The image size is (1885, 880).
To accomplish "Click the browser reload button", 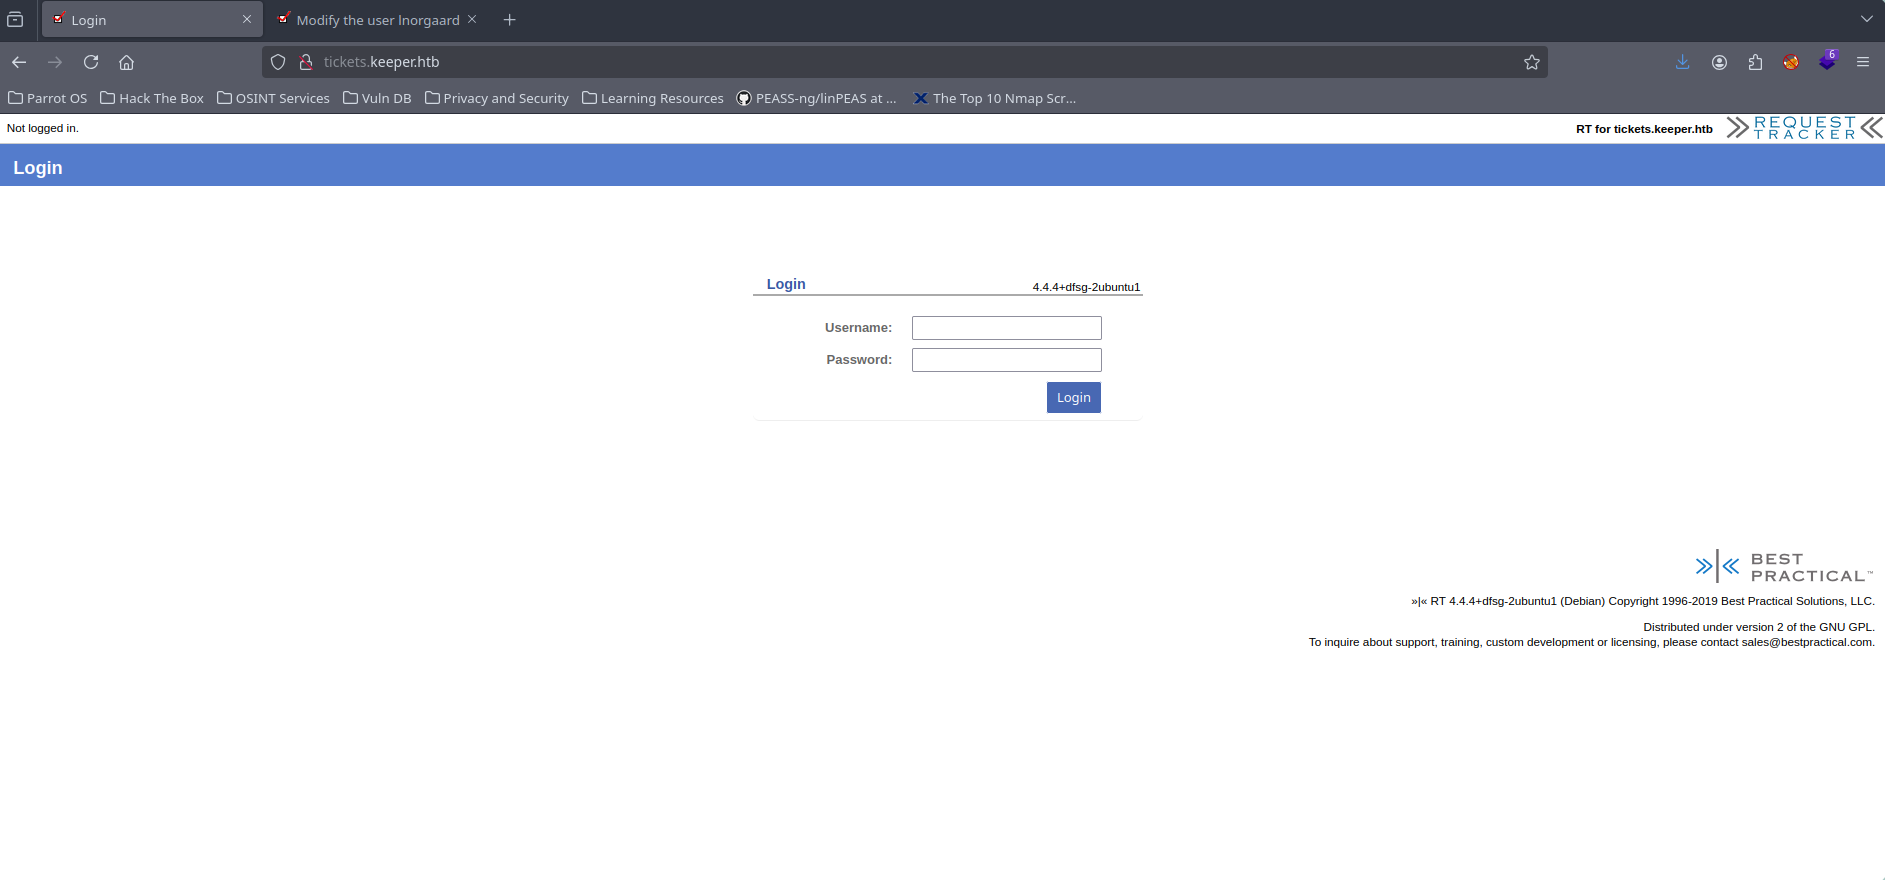I will (91, 62).
